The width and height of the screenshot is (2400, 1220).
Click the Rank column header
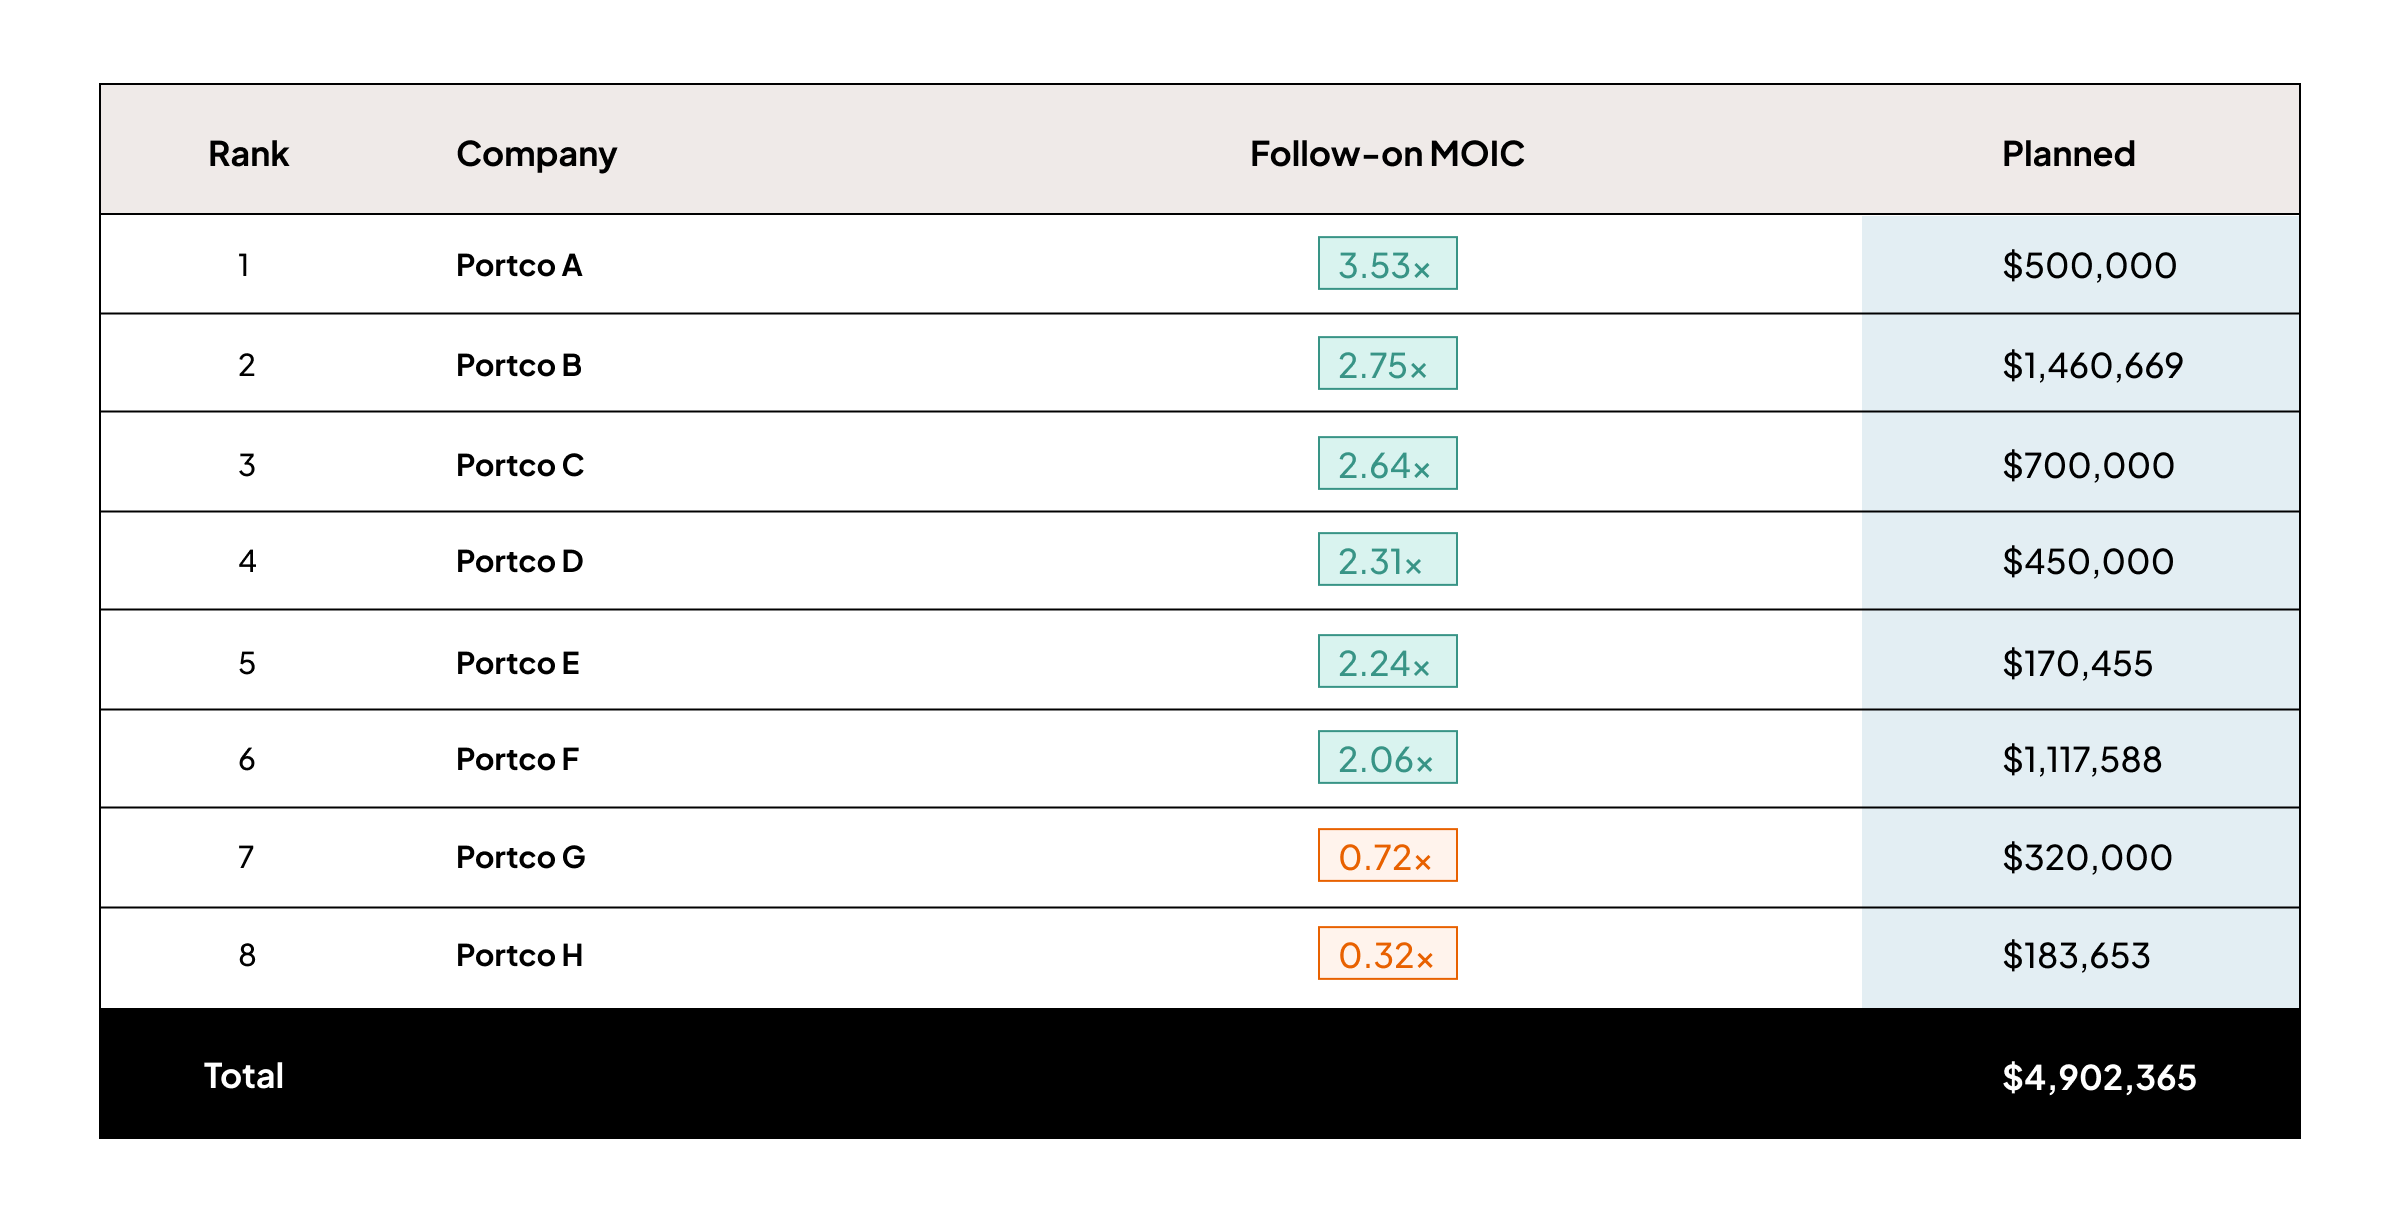click(x=248, y=154)
